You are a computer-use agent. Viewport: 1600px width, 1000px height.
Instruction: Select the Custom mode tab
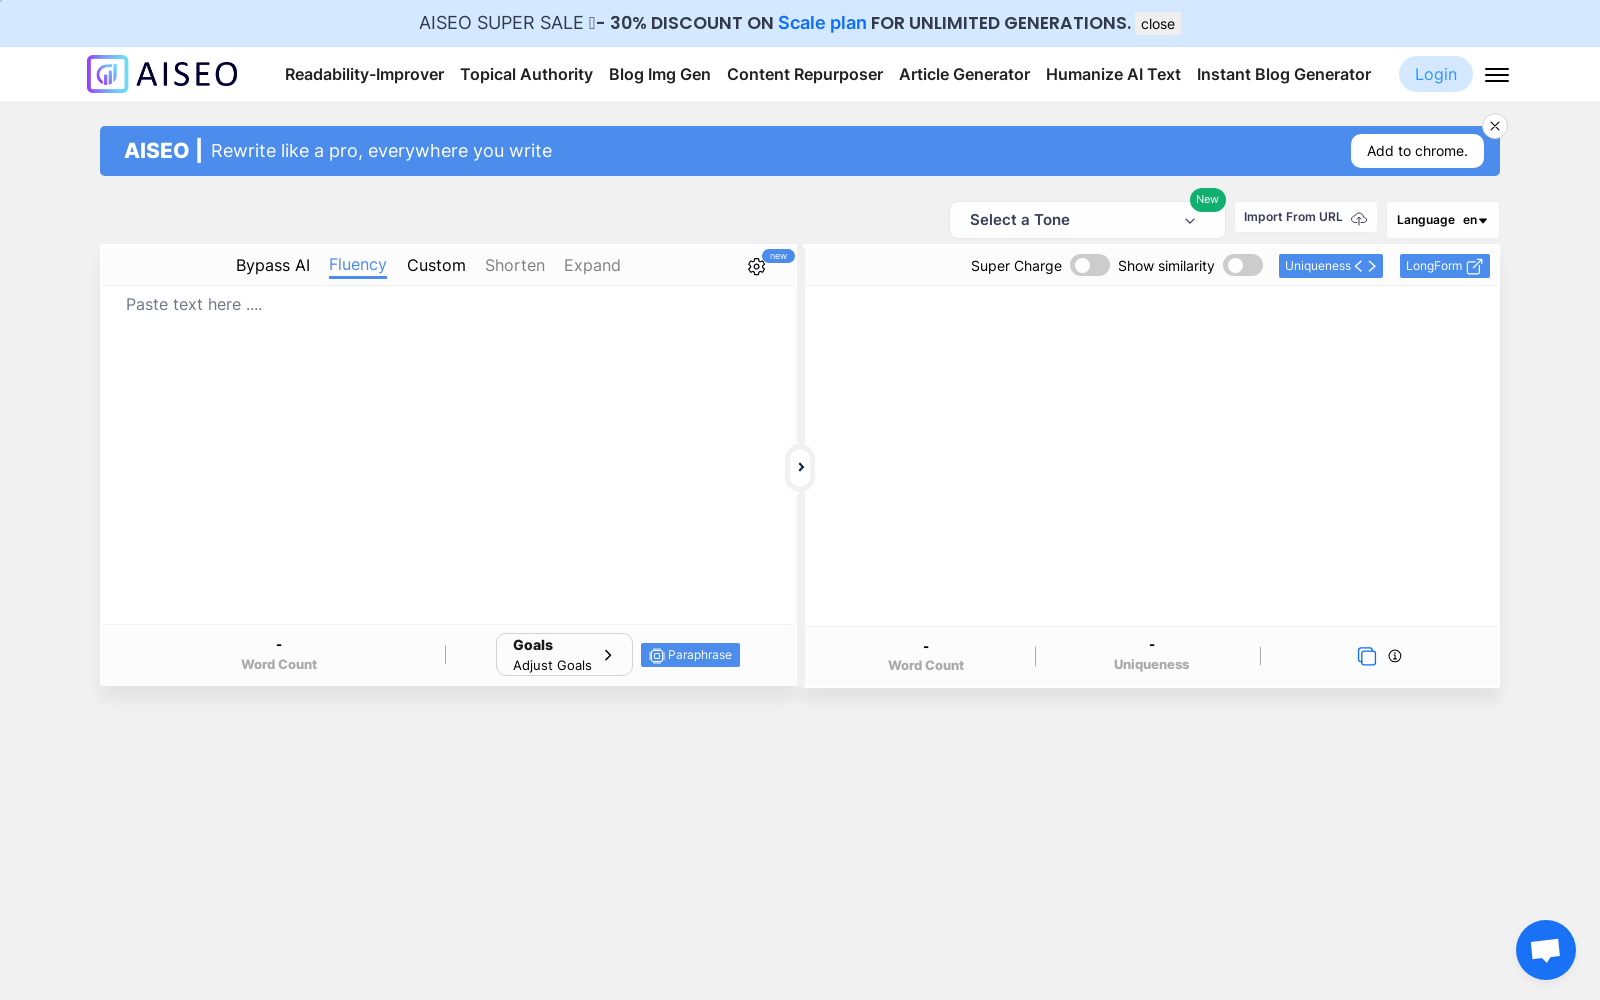436,266
